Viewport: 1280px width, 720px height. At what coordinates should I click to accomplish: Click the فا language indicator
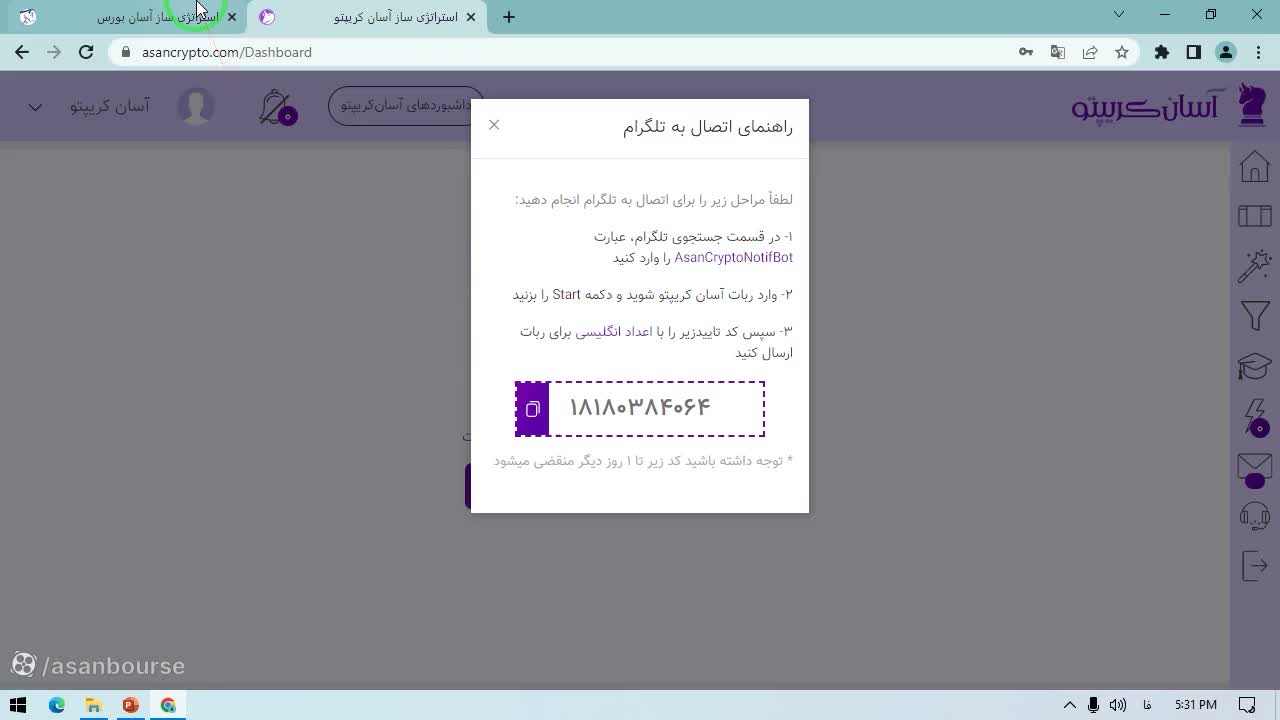tap(1147, 705)
